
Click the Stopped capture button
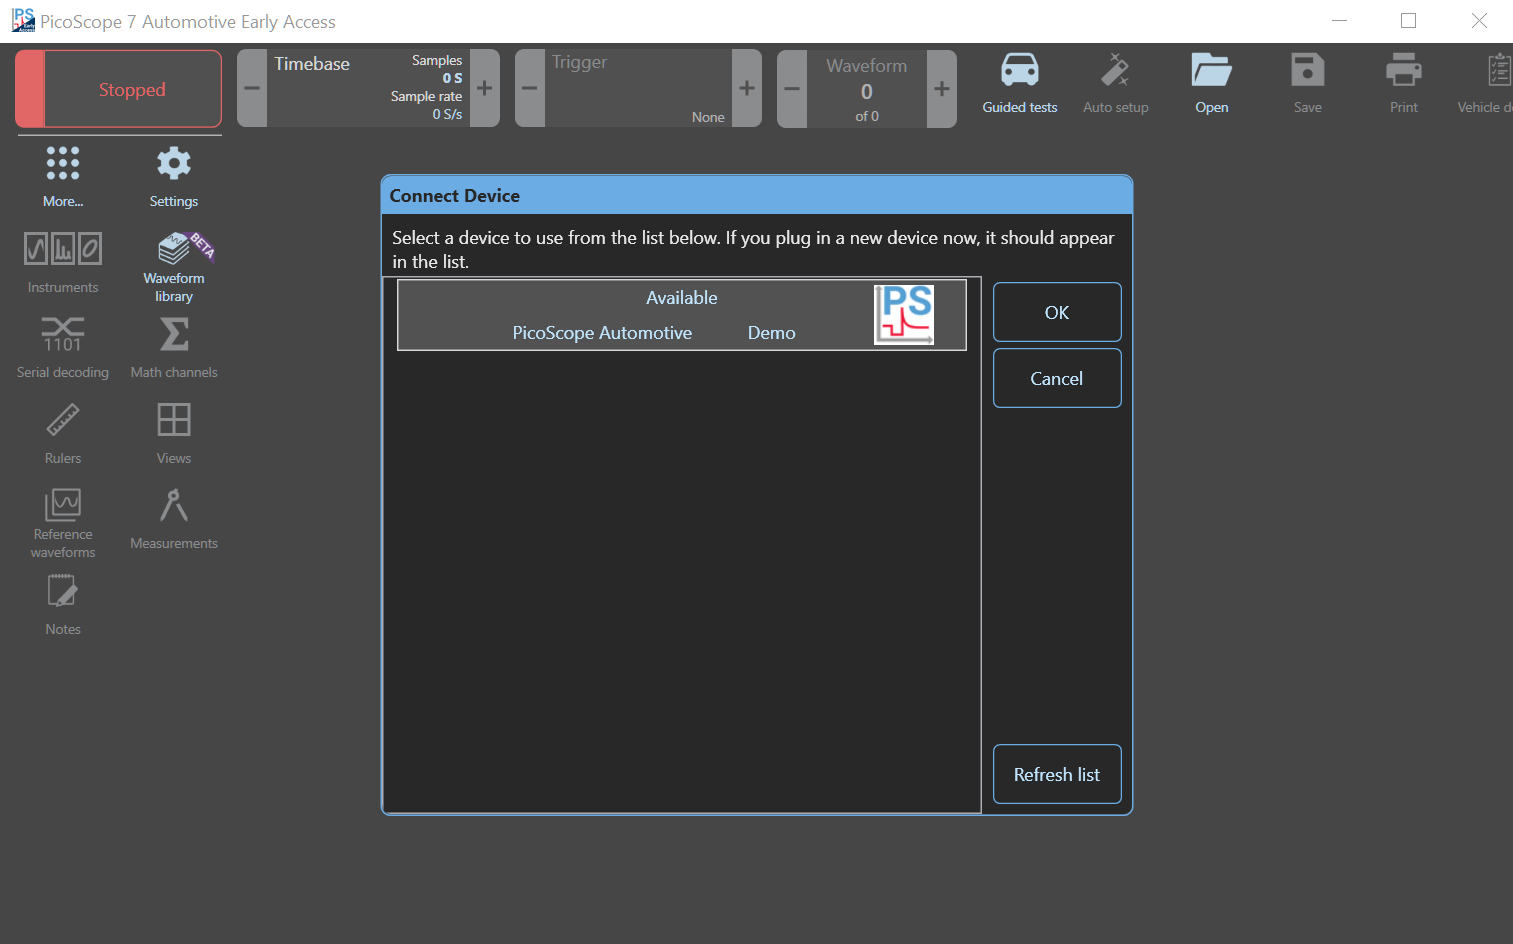[118, 89]
